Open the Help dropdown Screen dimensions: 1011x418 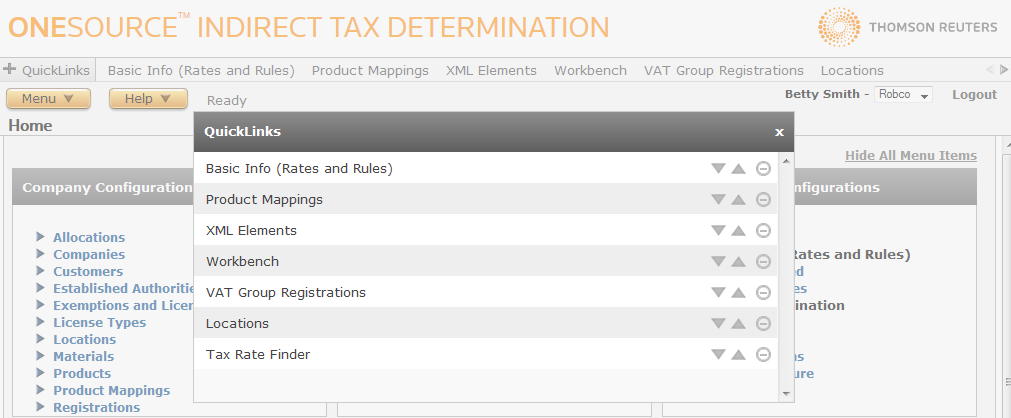coord(148,99)
